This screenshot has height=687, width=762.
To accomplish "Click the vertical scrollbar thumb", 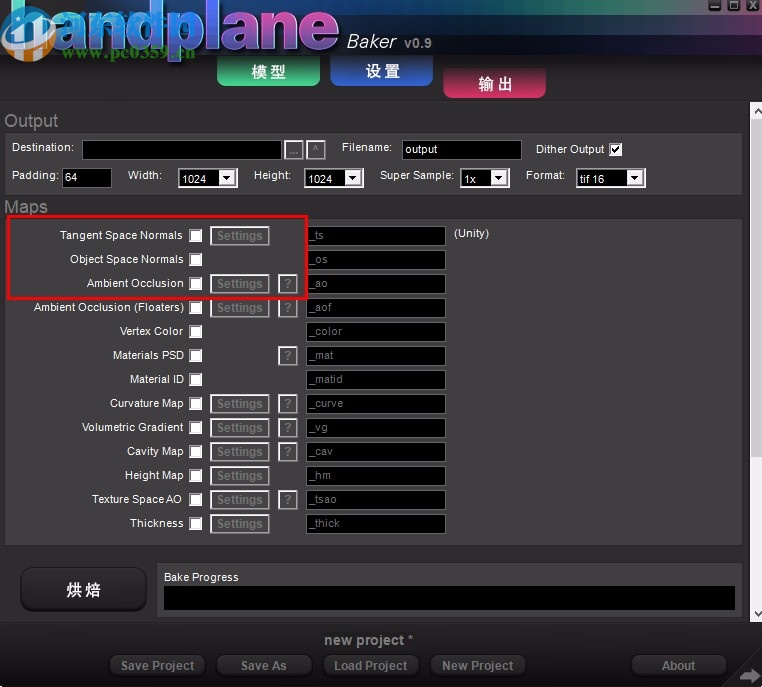I will [x=756, y=289].
